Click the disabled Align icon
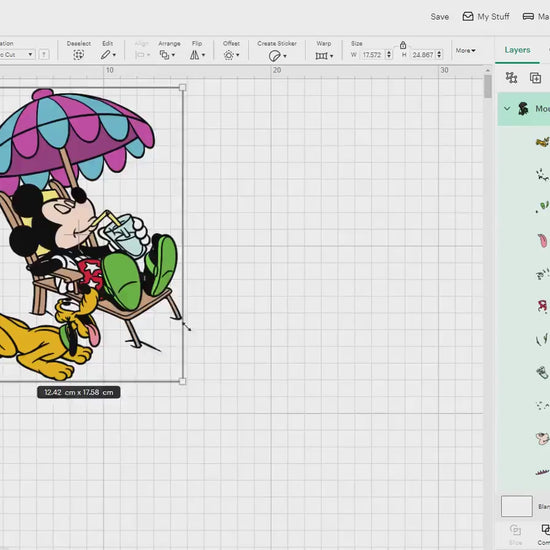Screen dimensions: 550x550 pos(140,55)
